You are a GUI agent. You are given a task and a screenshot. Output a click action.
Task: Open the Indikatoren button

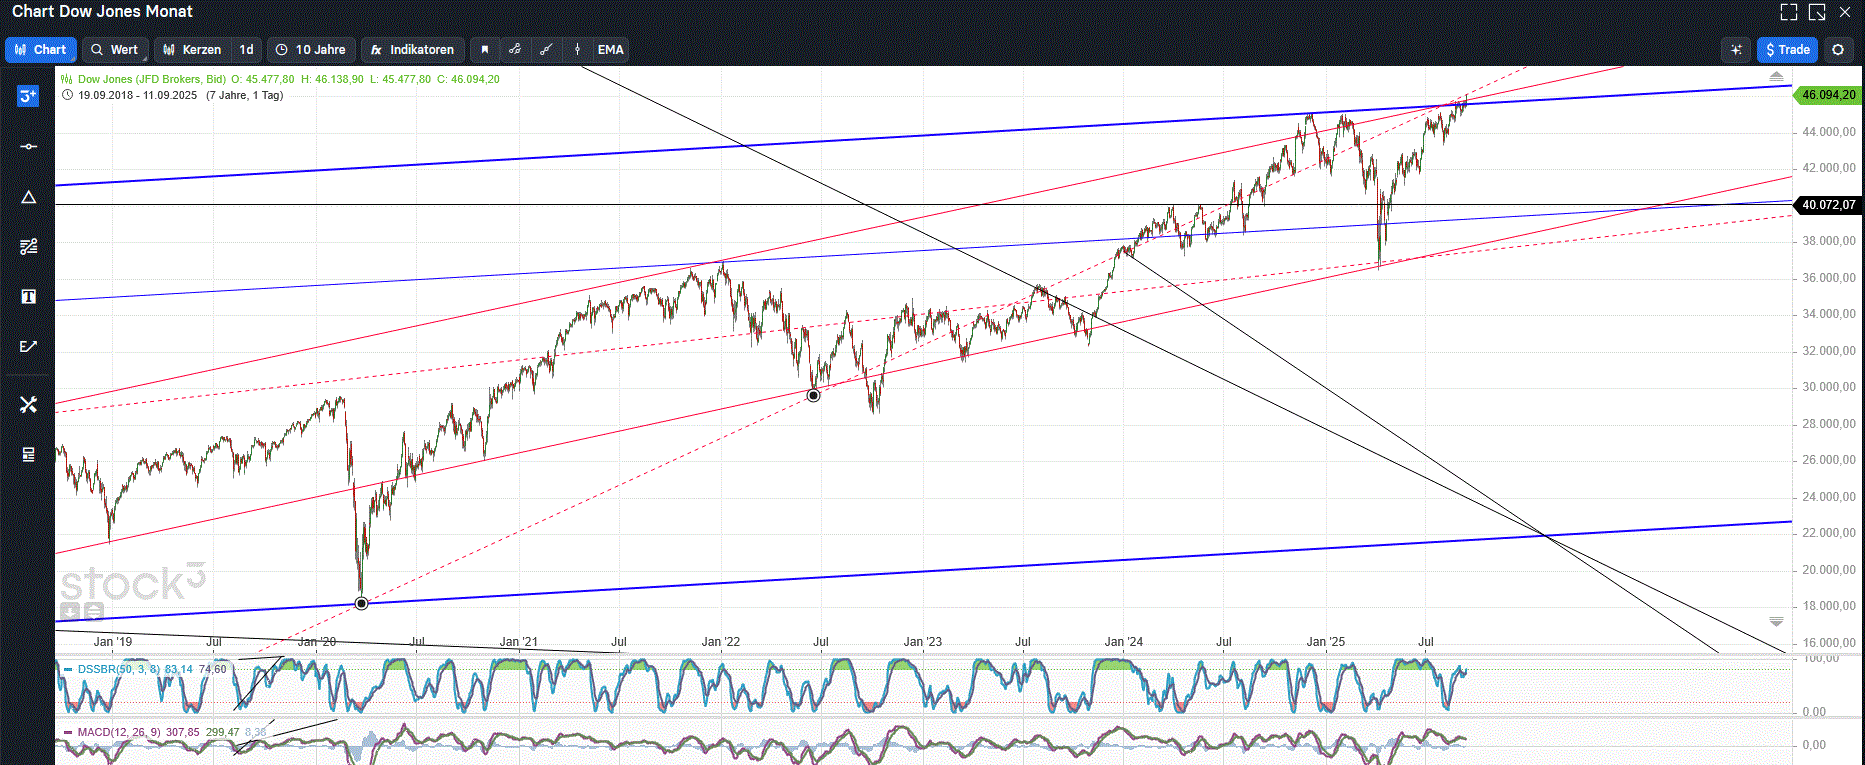coord(412,50)
